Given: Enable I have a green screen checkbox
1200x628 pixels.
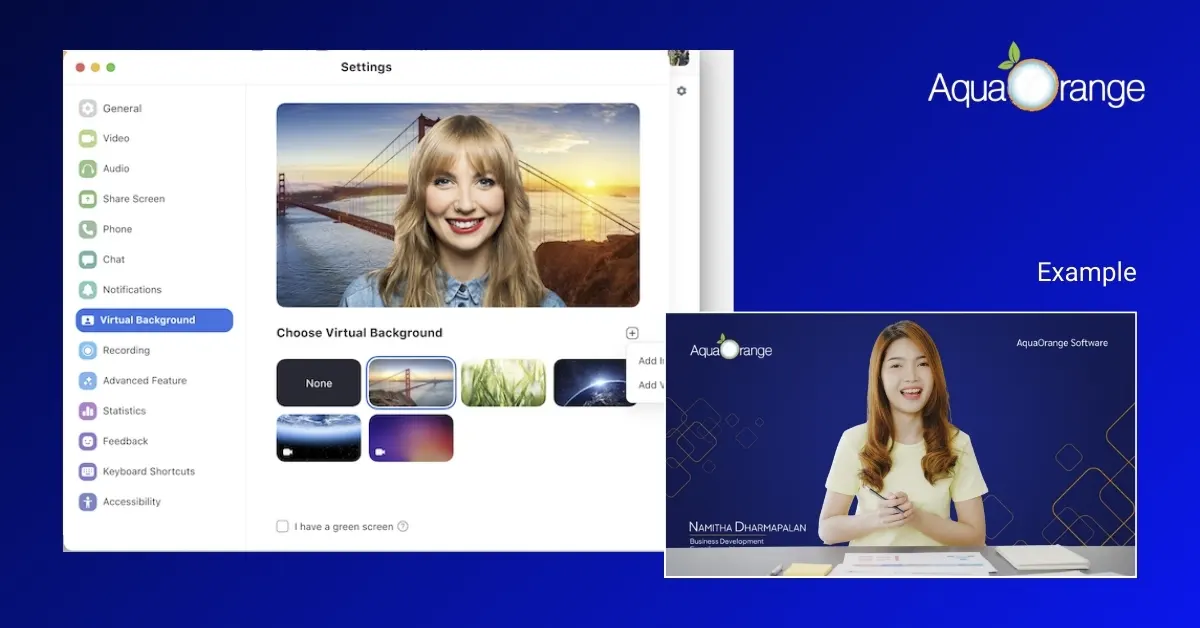Looking at the screenshot, I should pyautogui.click(x=282, y=526).
